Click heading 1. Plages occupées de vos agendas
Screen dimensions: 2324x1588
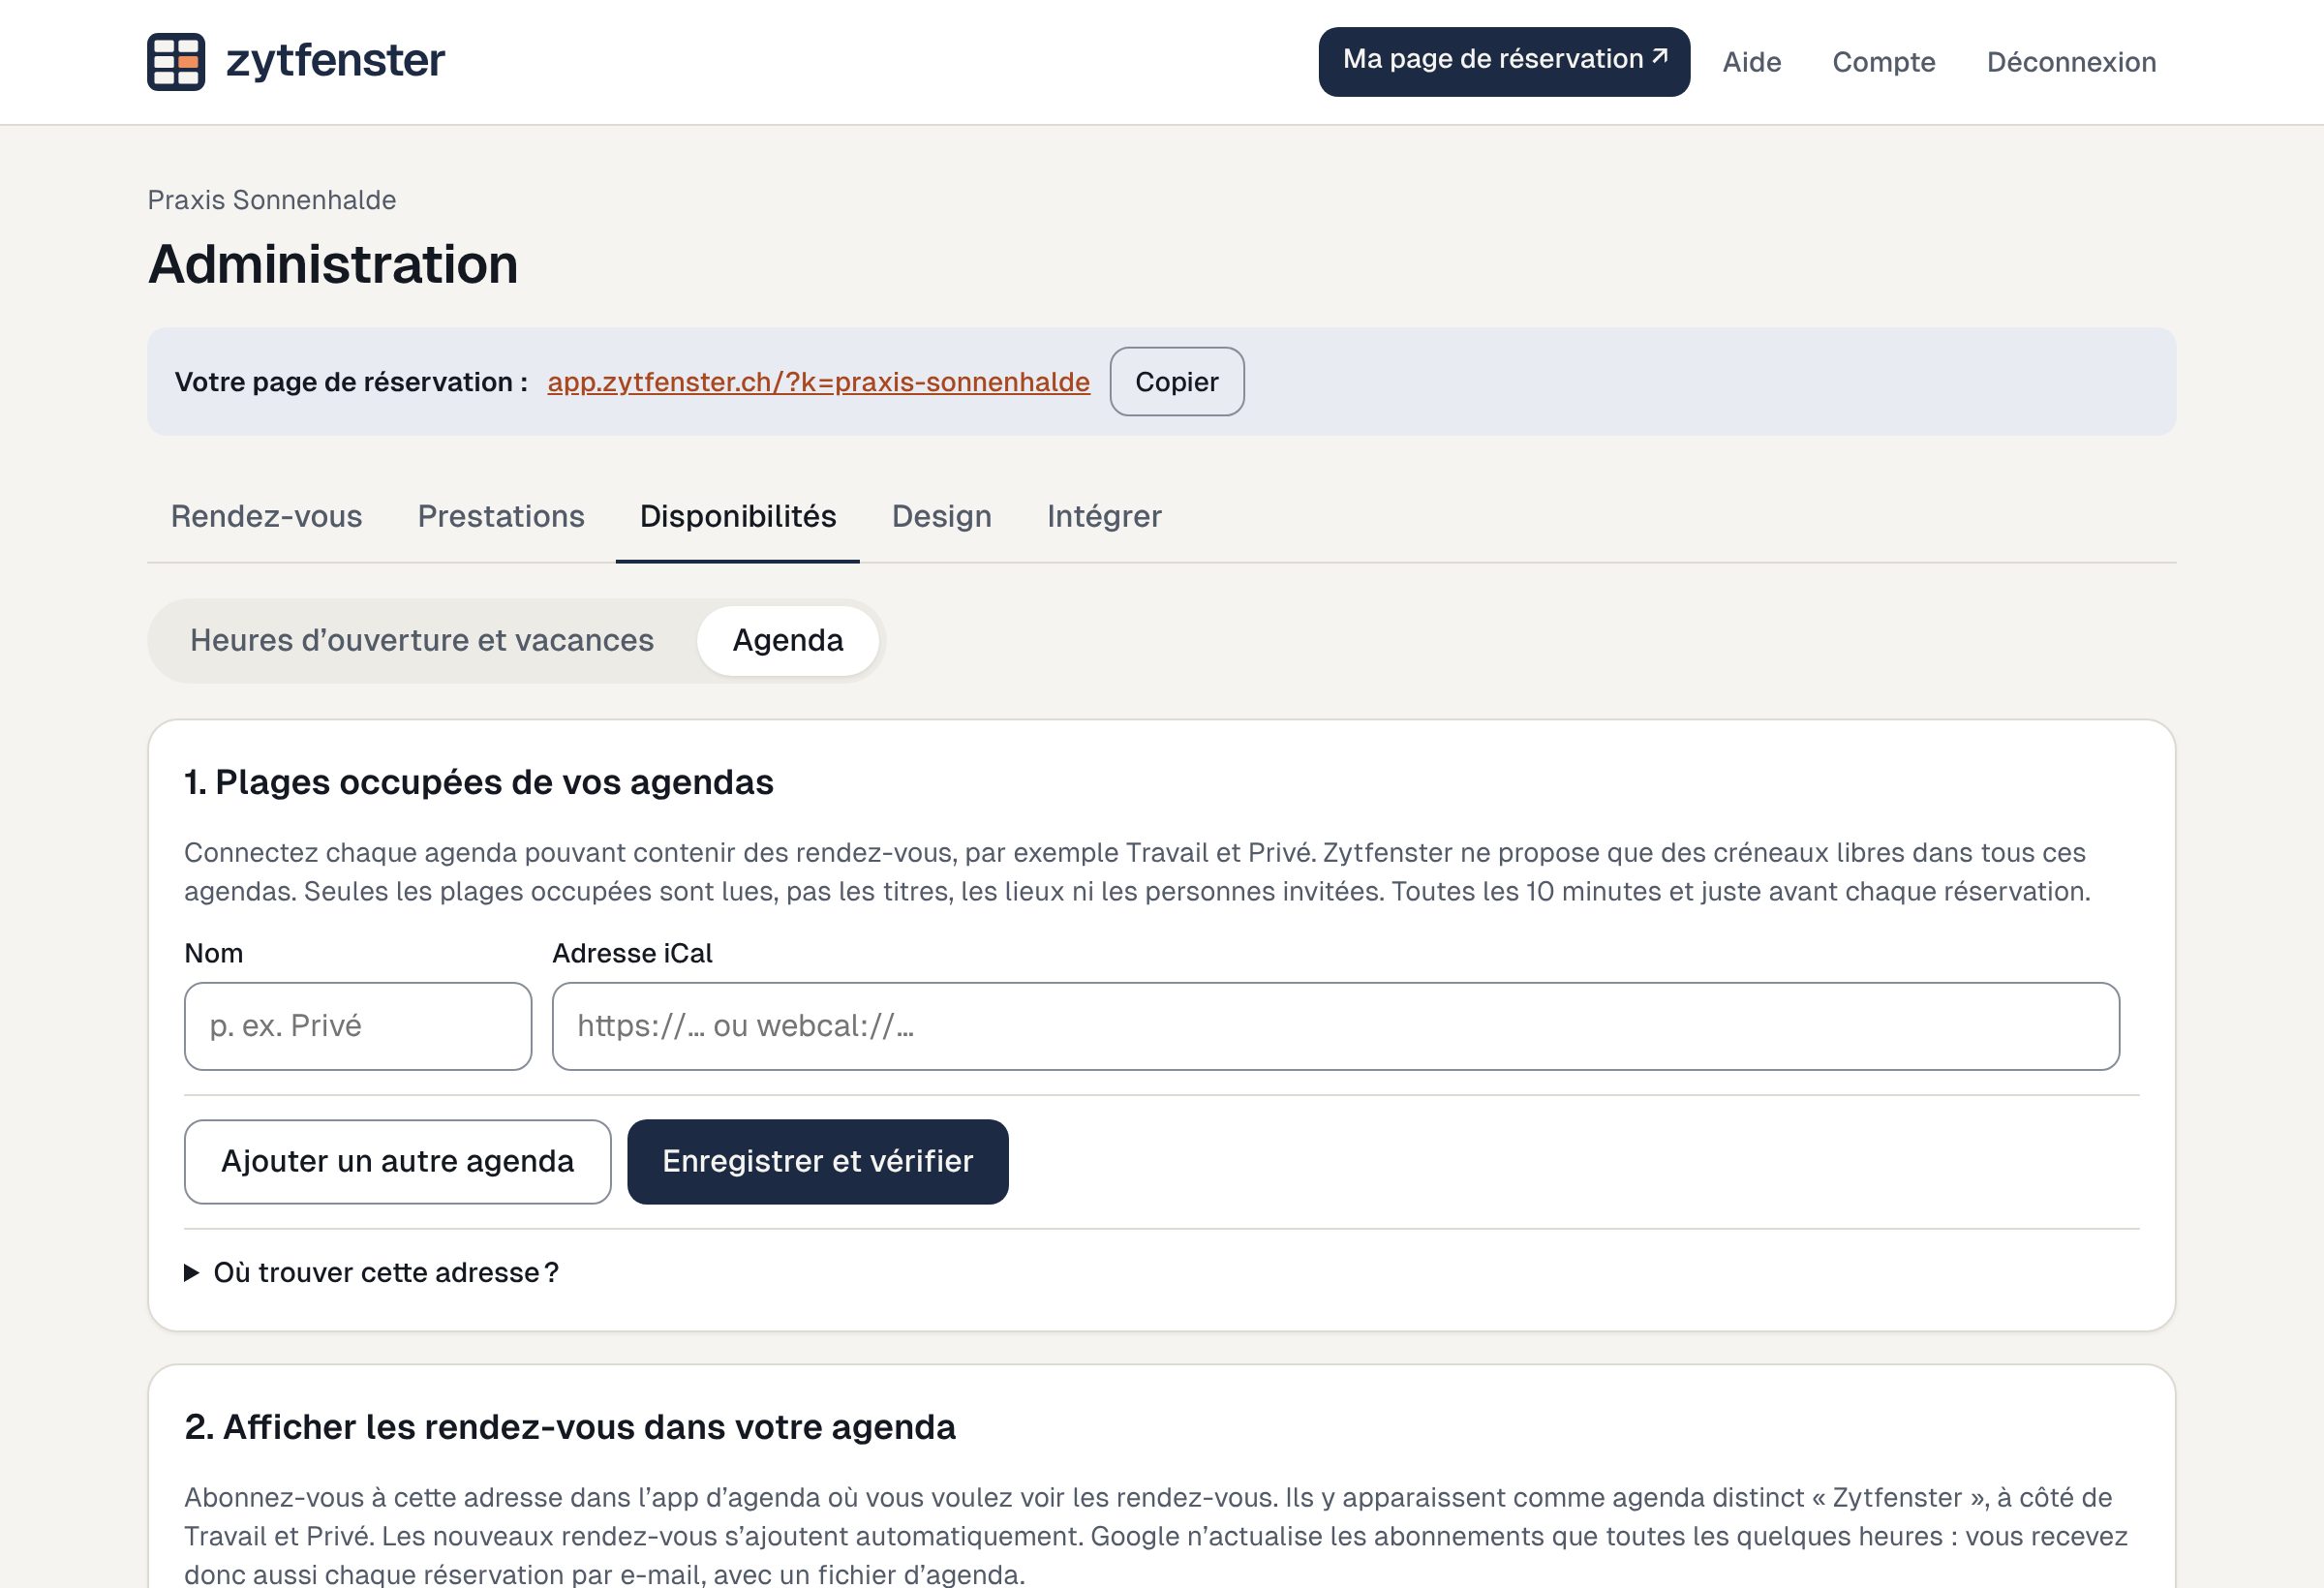[479, 782]
